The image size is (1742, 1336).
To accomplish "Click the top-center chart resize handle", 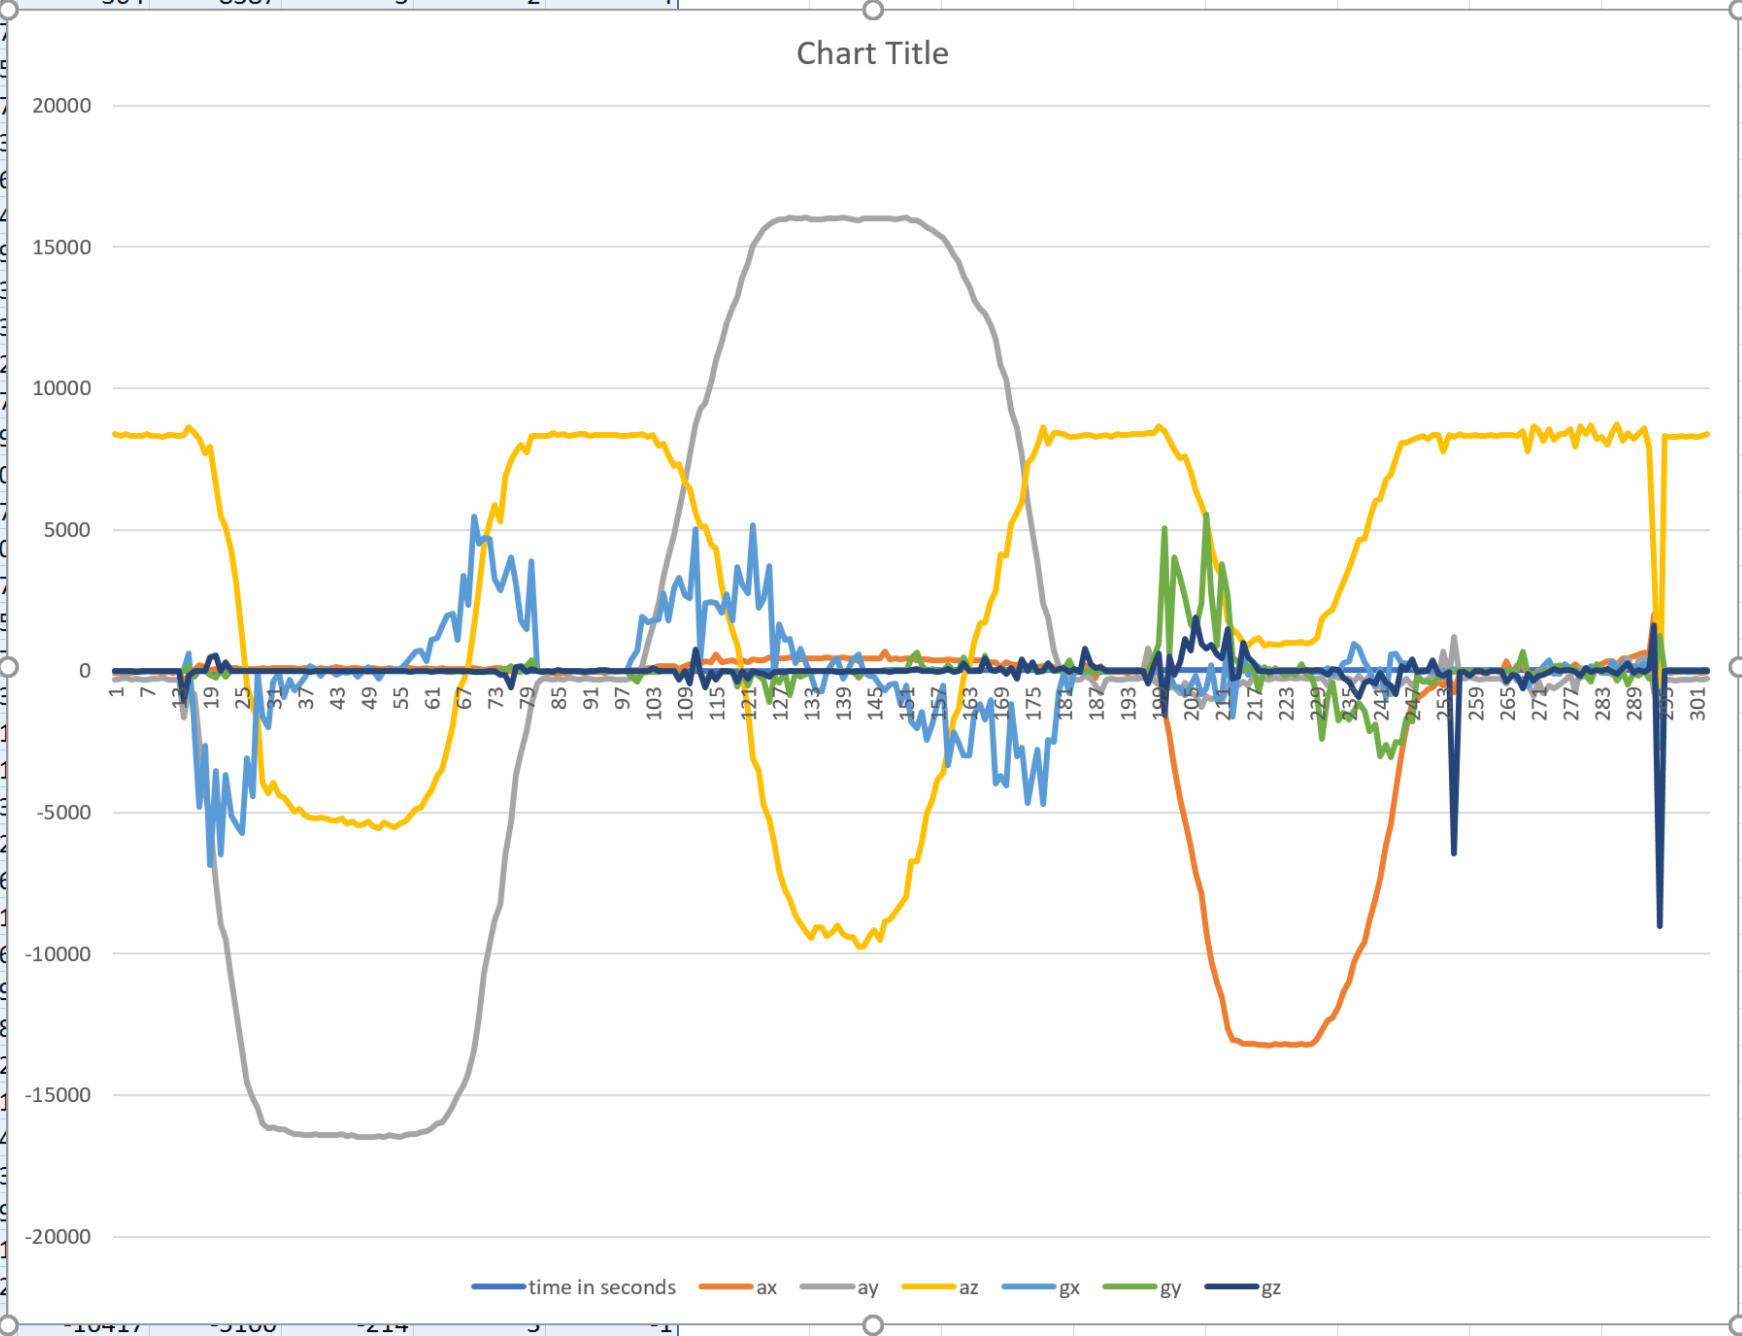I will [873, 10].
